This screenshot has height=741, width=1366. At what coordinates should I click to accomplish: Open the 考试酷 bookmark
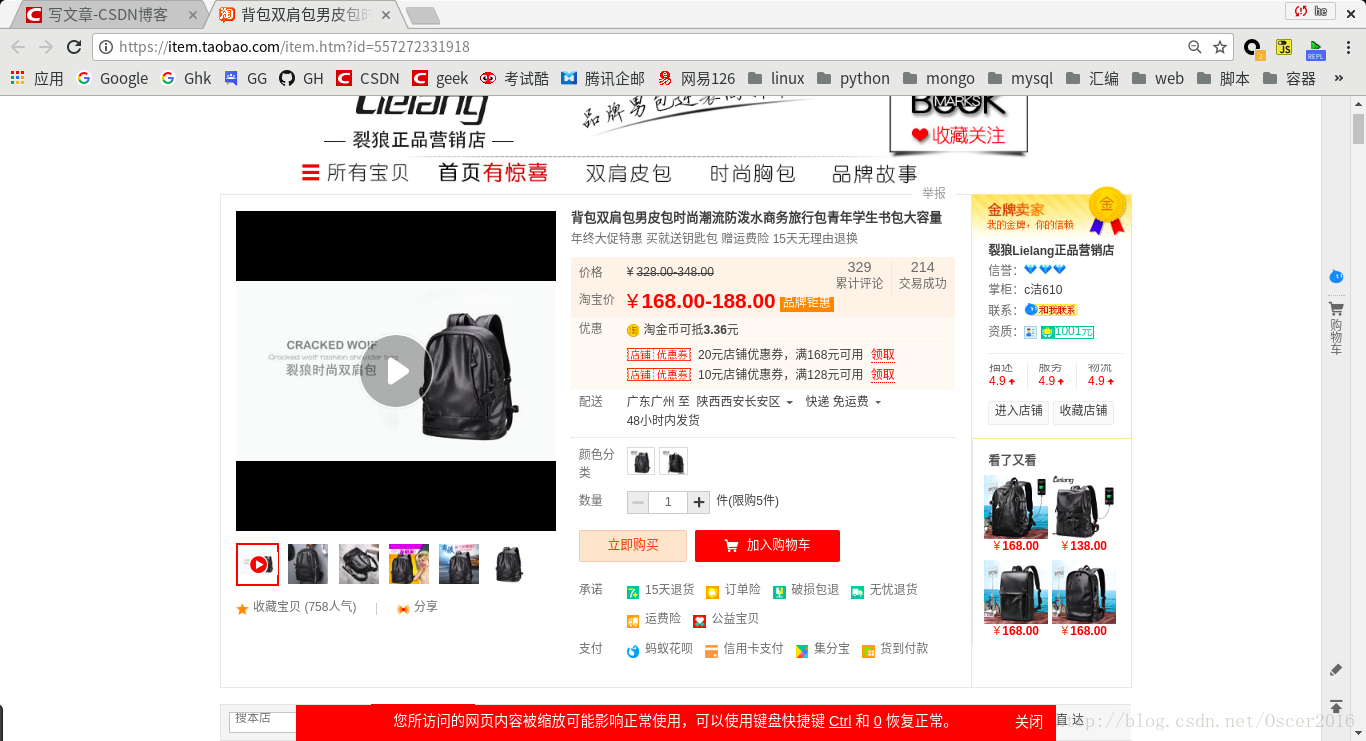click(514, 78)
